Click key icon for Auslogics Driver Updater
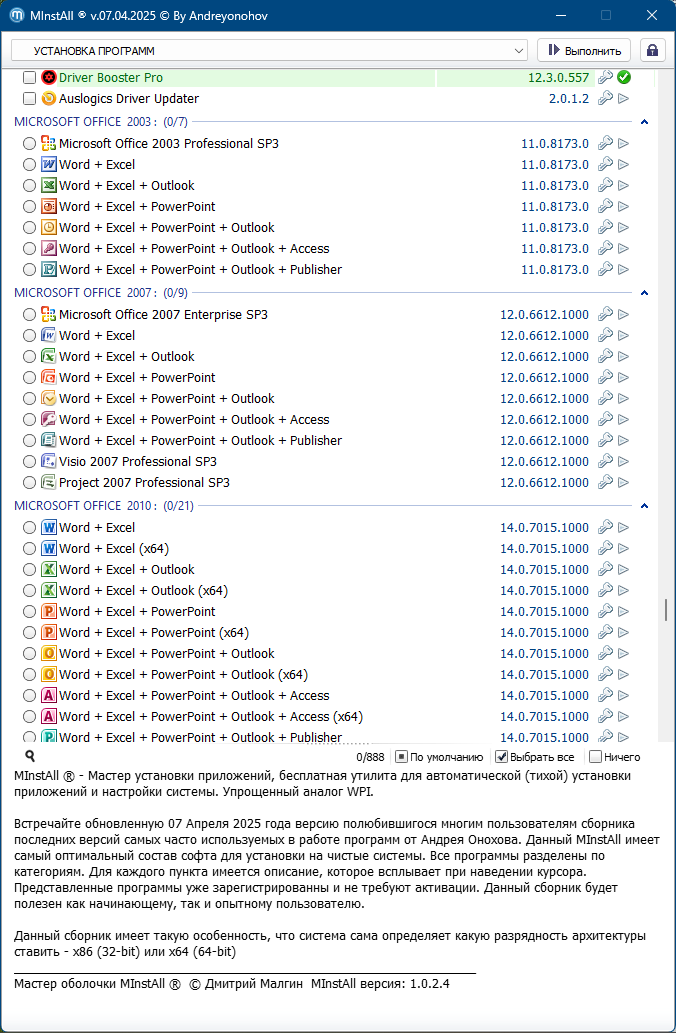The image size is (676, 1033). [x=606, y=99]
